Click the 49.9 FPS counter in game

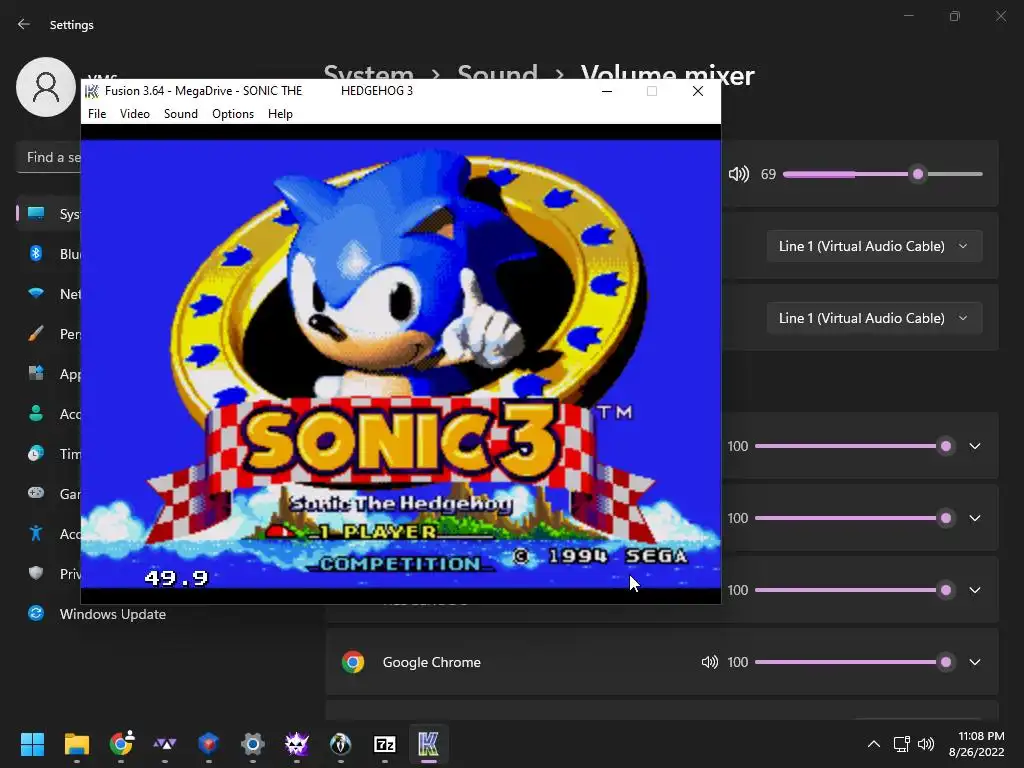pos(176,578)
